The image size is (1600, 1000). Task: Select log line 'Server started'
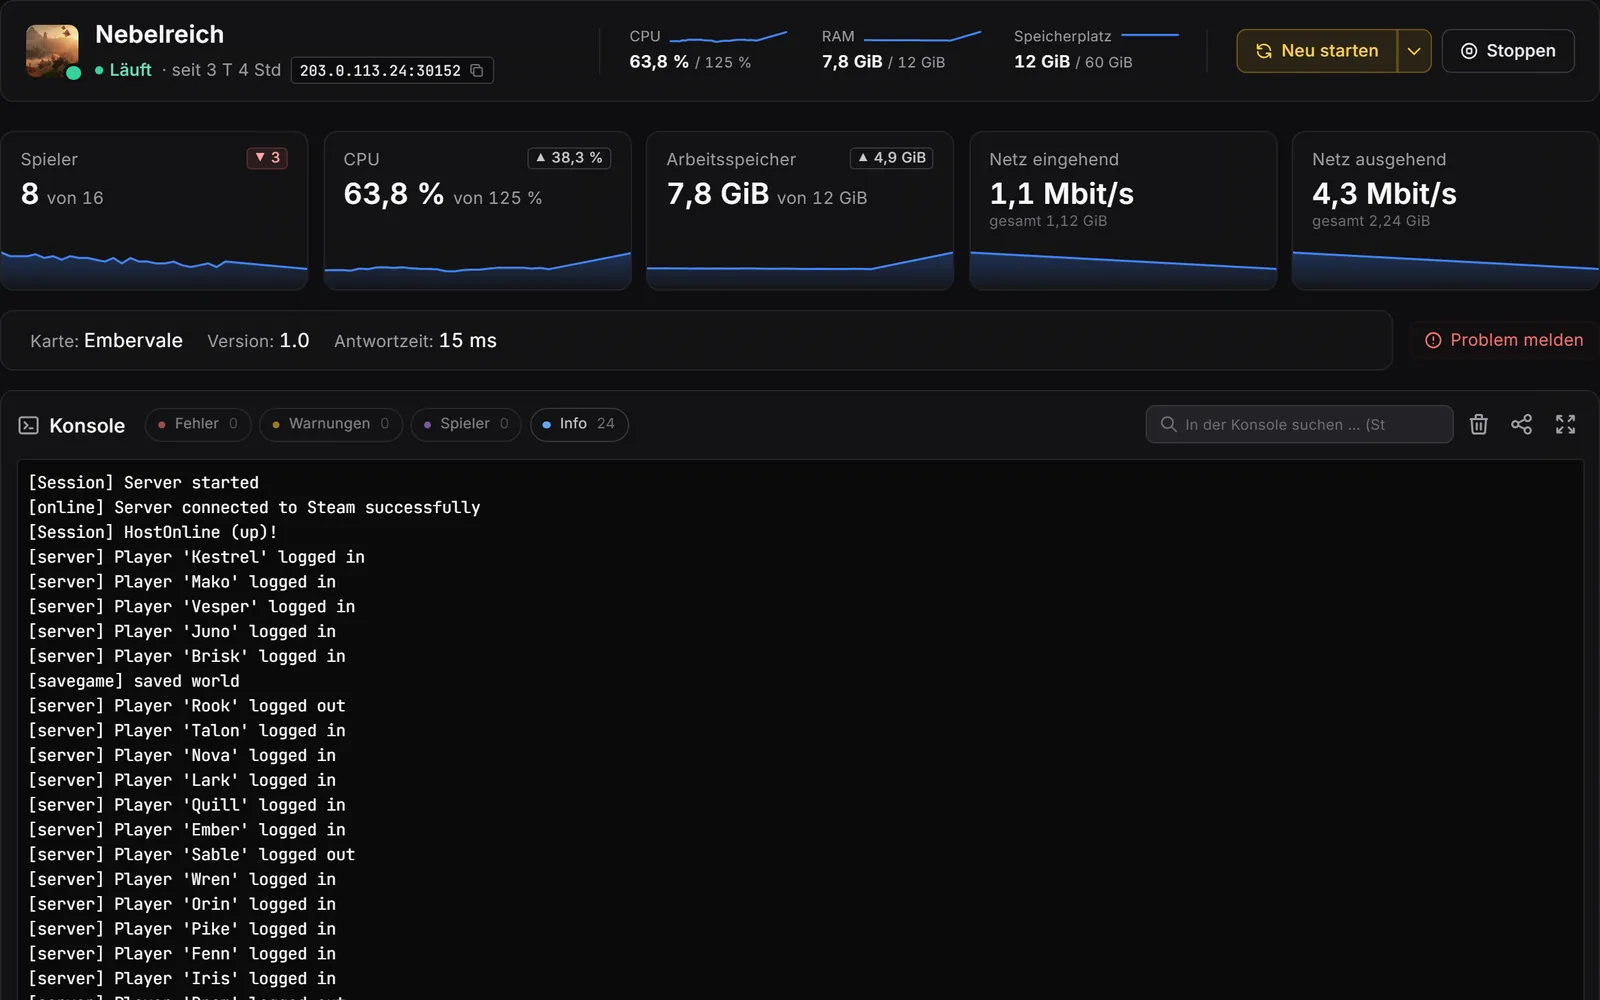tap(143, 483)
